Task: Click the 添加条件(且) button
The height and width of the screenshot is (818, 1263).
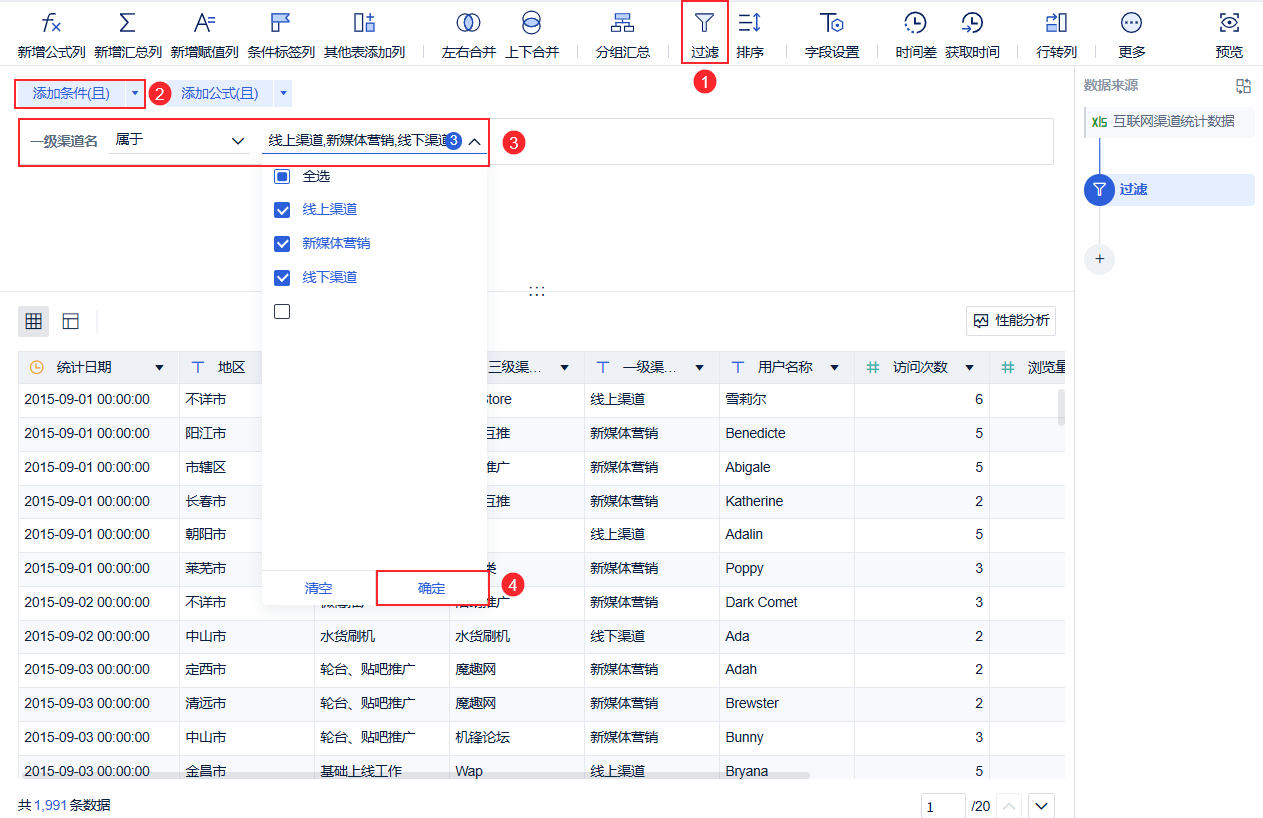Action: 71,94
